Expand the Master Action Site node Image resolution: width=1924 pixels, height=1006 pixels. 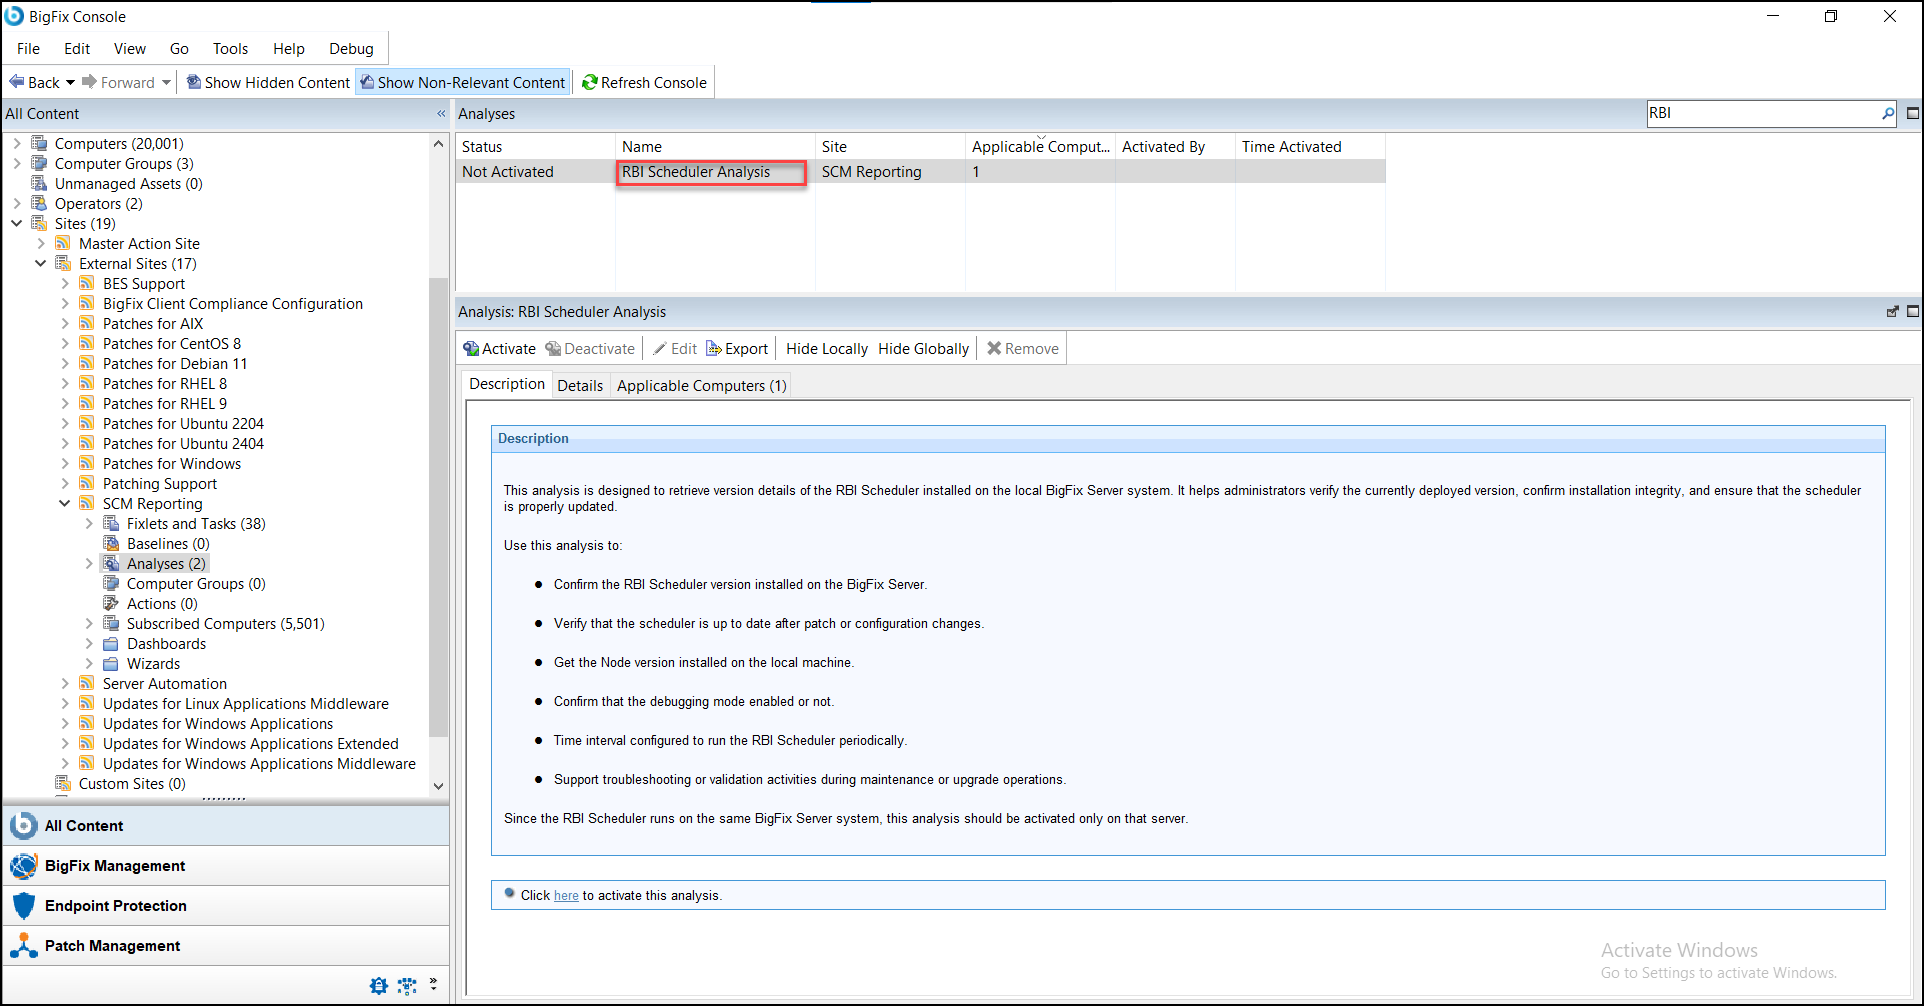coord(41,244)
